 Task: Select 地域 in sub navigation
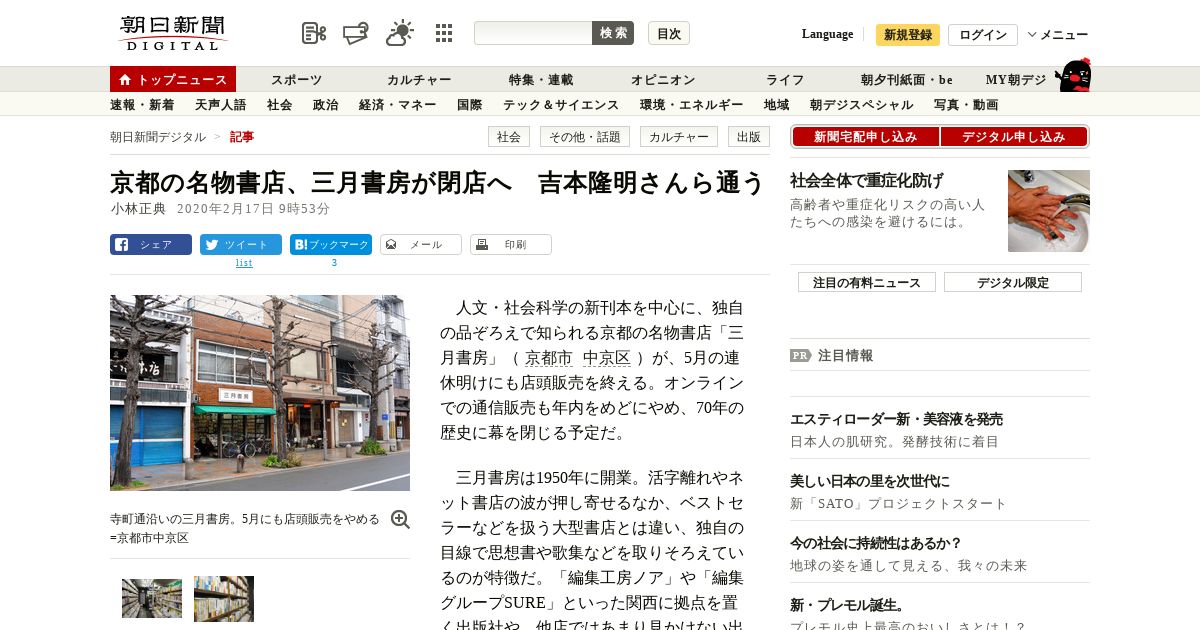[x=776, y=105]
